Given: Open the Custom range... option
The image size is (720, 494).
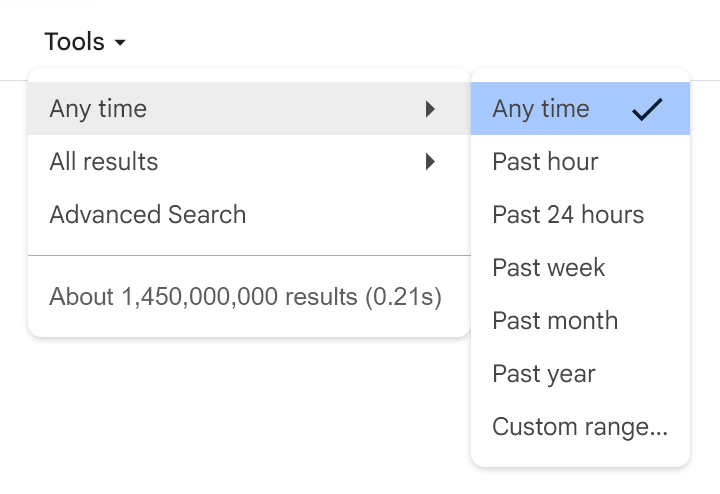Looking at the screenshot, I should (580, 427).
